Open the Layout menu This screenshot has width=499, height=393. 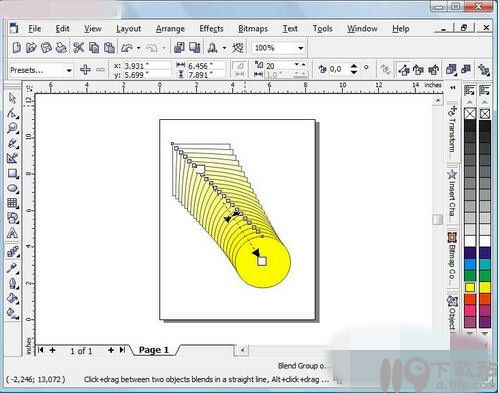[129, 29]
